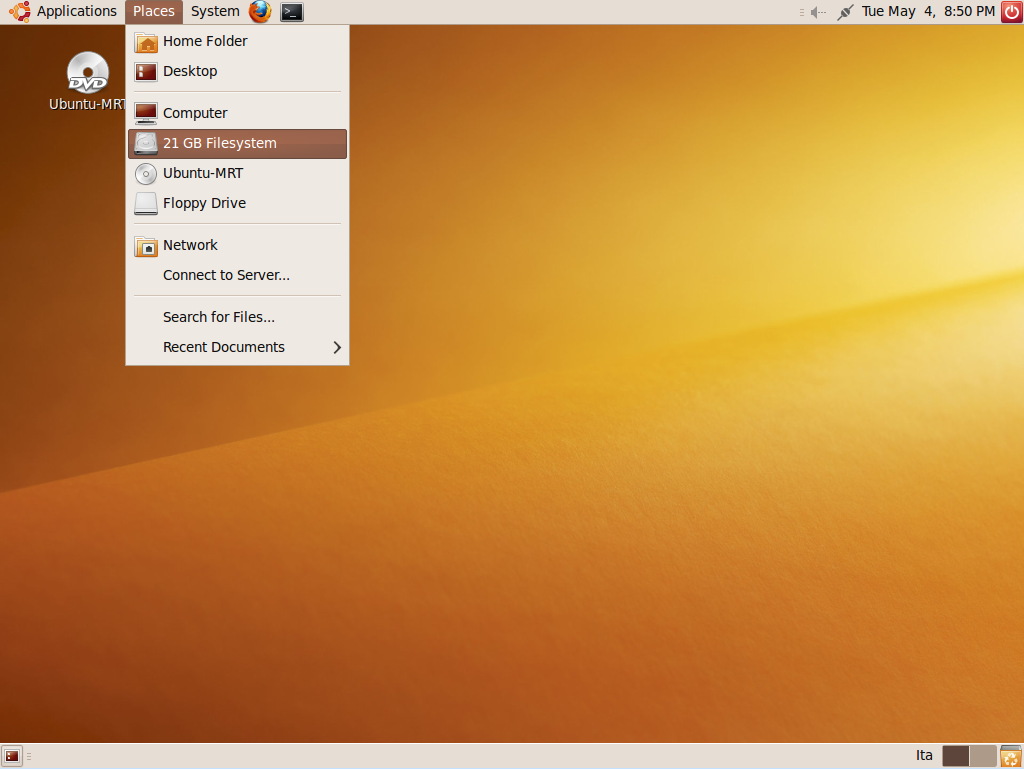The height and width of the screenshot is (769, 1024).
Task: Click the Home Folder house icon
Action: coord(146,42)
